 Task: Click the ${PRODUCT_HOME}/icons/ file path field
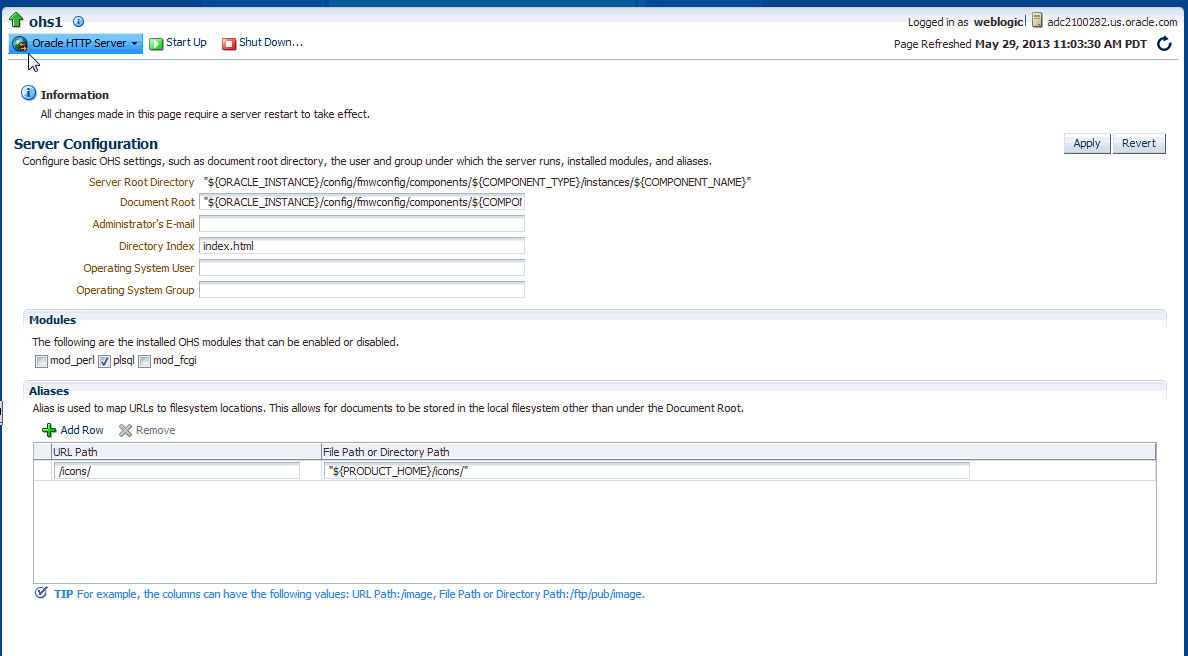pyautogui.click(x=646, y=471)
